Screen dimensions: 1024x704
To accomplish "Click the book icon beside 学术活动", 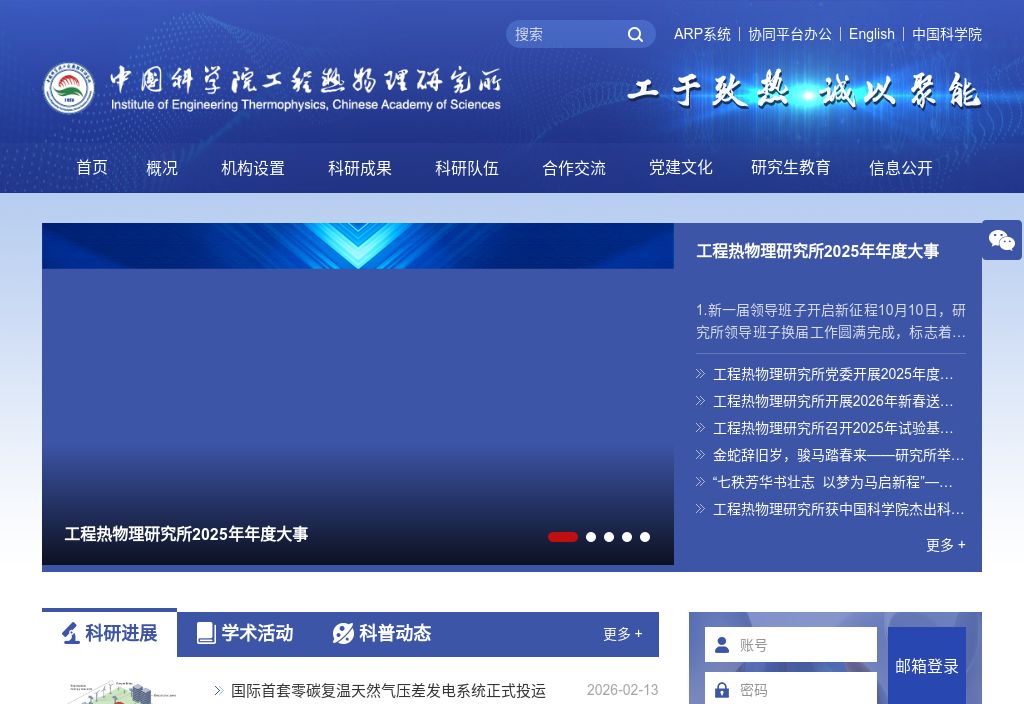I will pos(206,632).
